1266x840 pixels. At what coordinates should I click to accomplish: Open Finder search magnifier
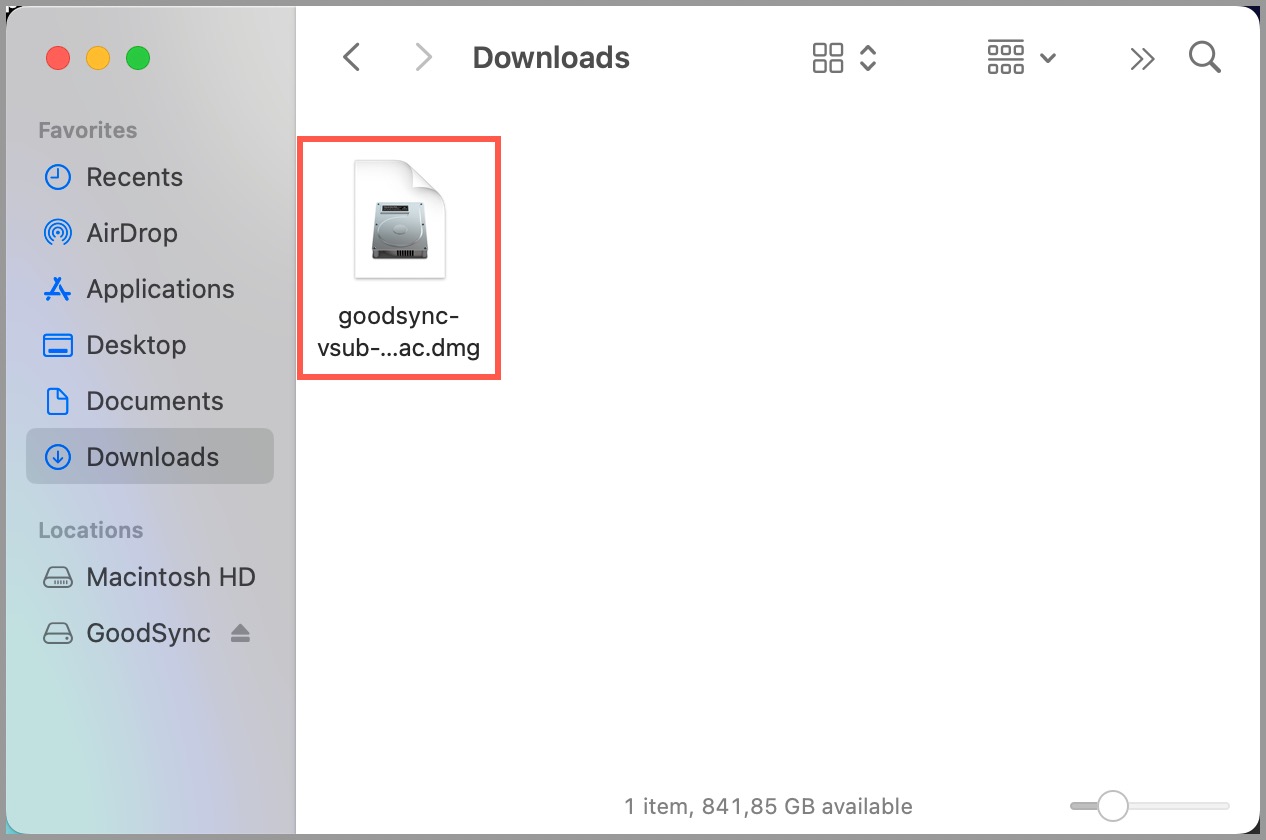point(1205,57)
